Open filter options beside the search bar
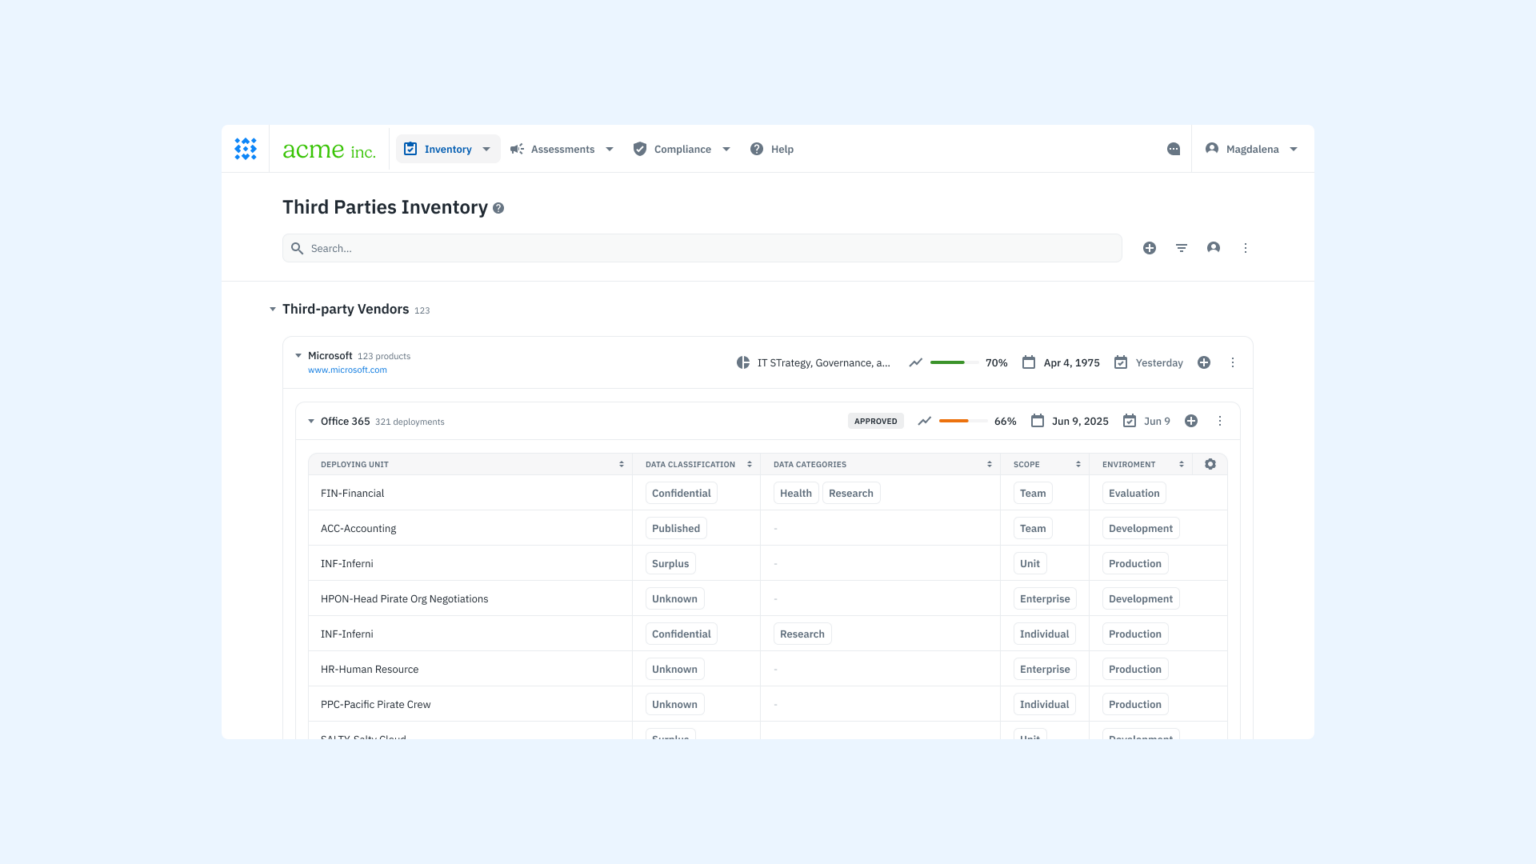Image resolution: width=1536 pixels, height=864 pixels. 1181,247
